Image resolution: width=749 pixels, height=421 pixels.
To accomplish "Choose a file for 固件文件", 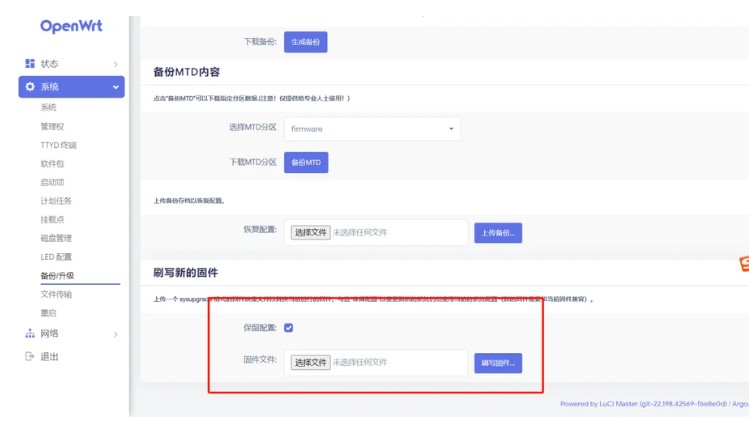I will [x=311, y=362].
